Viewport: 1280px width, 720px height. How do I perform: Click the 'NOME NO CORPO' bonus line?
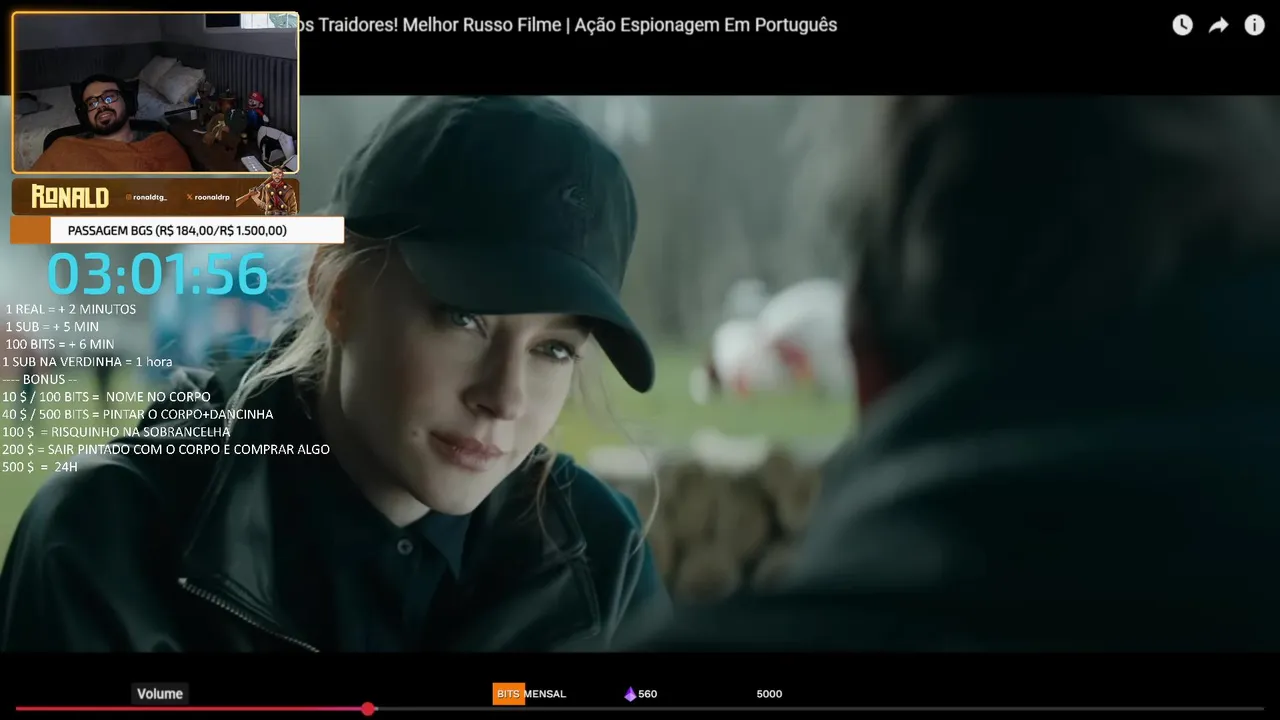coord(106,396)
